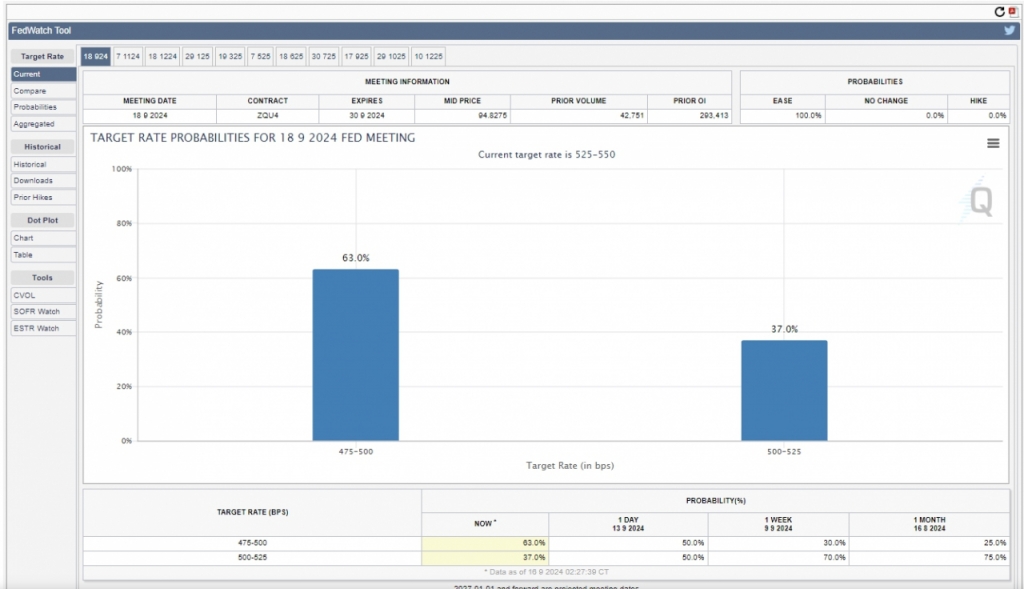1024x589 pixels.
Task: Click the QuikStrike Q logo watermark
Action: click(x=980, y=202)
